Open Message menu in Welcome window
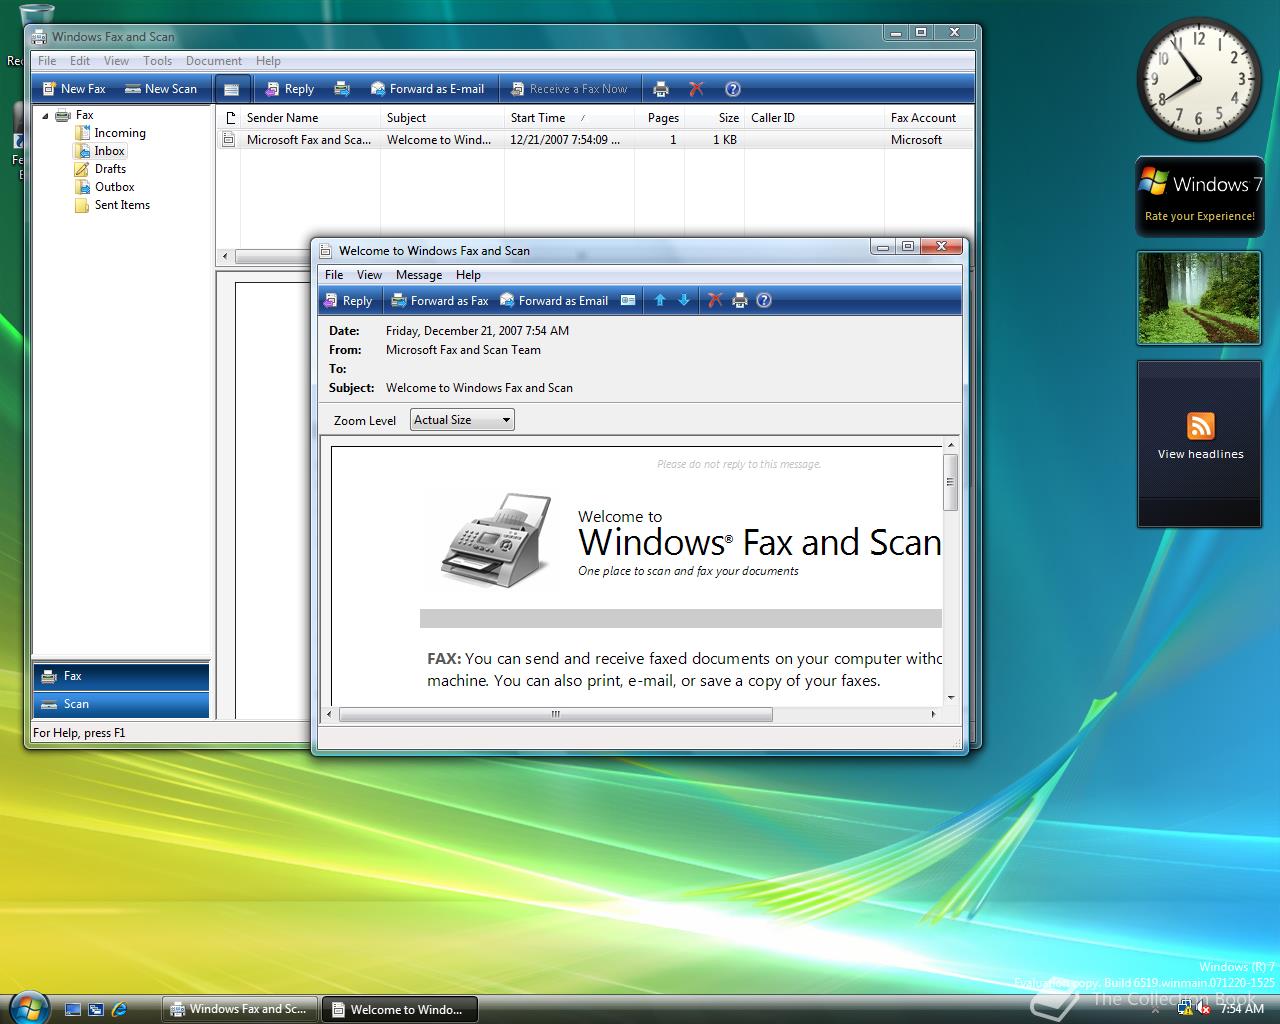1280x1024 pixels. click(419, 275)
